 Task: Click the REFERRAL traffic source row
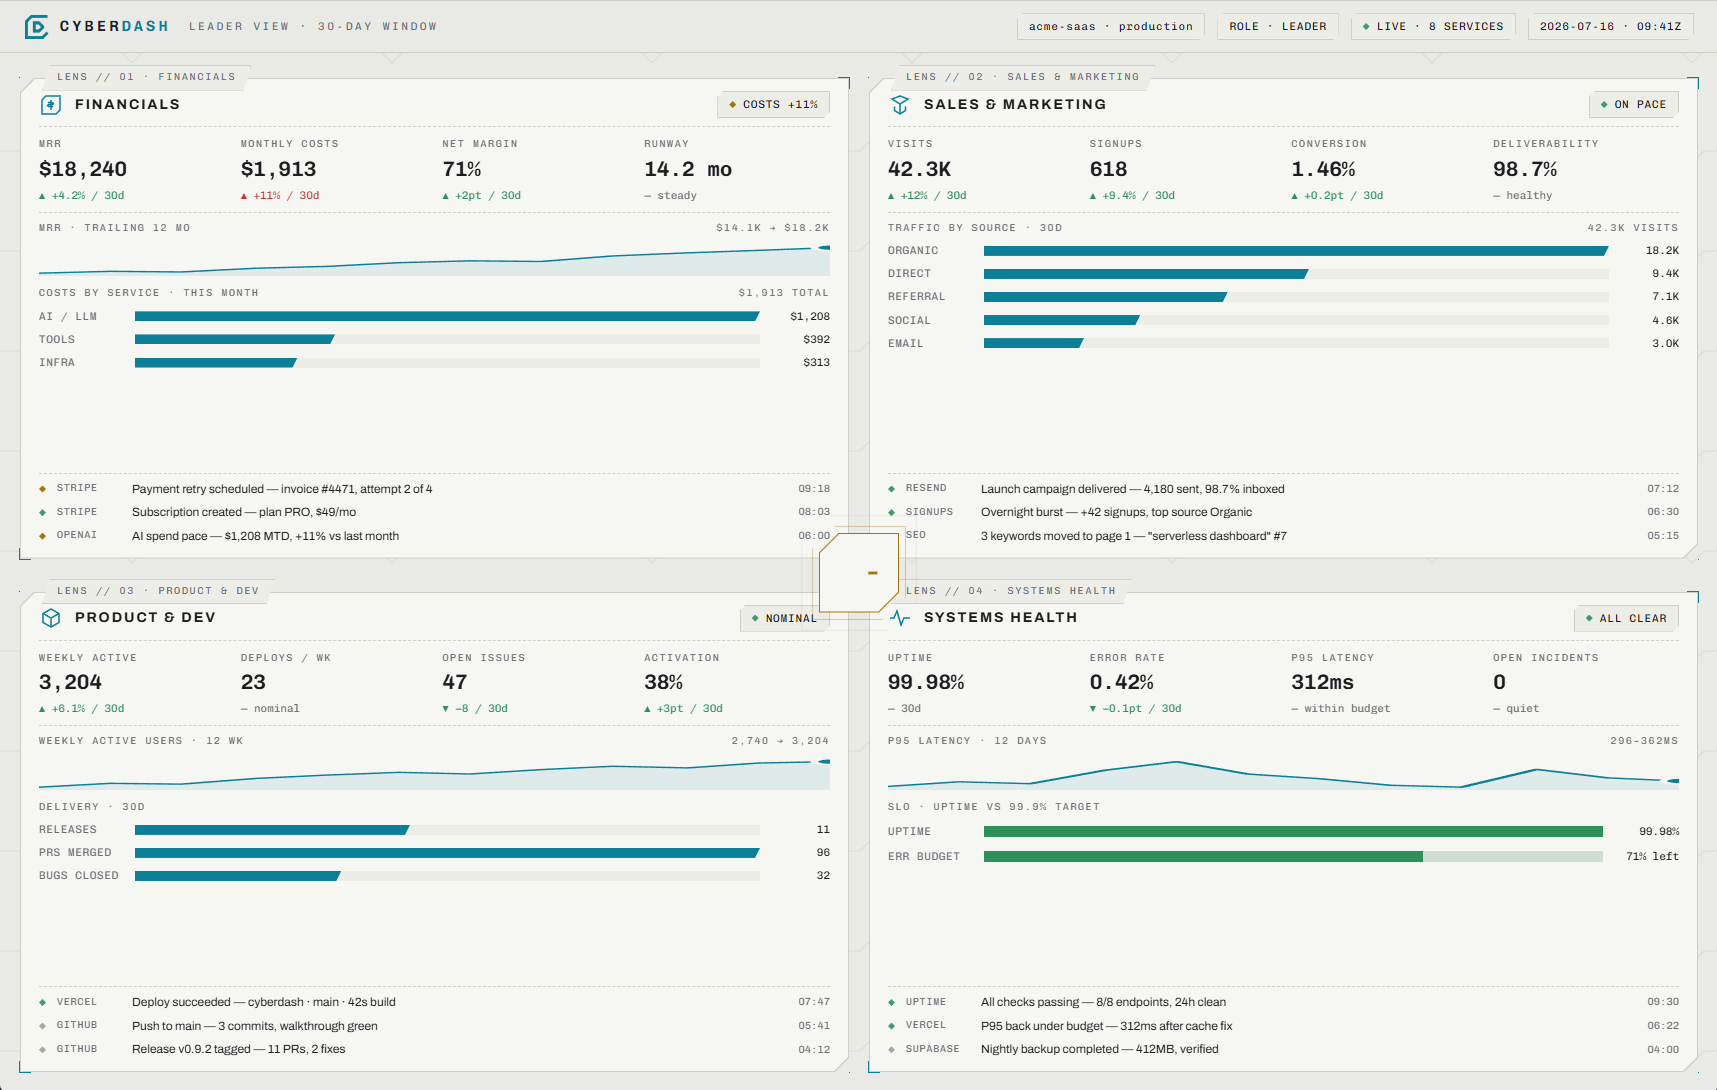pyautogui.click(x=1283, y=297)
